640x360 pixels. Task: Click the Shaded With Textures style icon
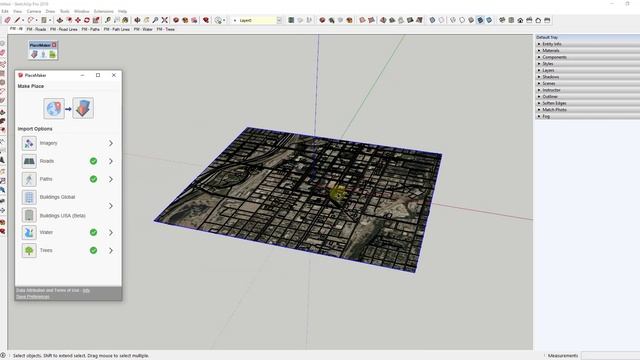click(480, 20)
